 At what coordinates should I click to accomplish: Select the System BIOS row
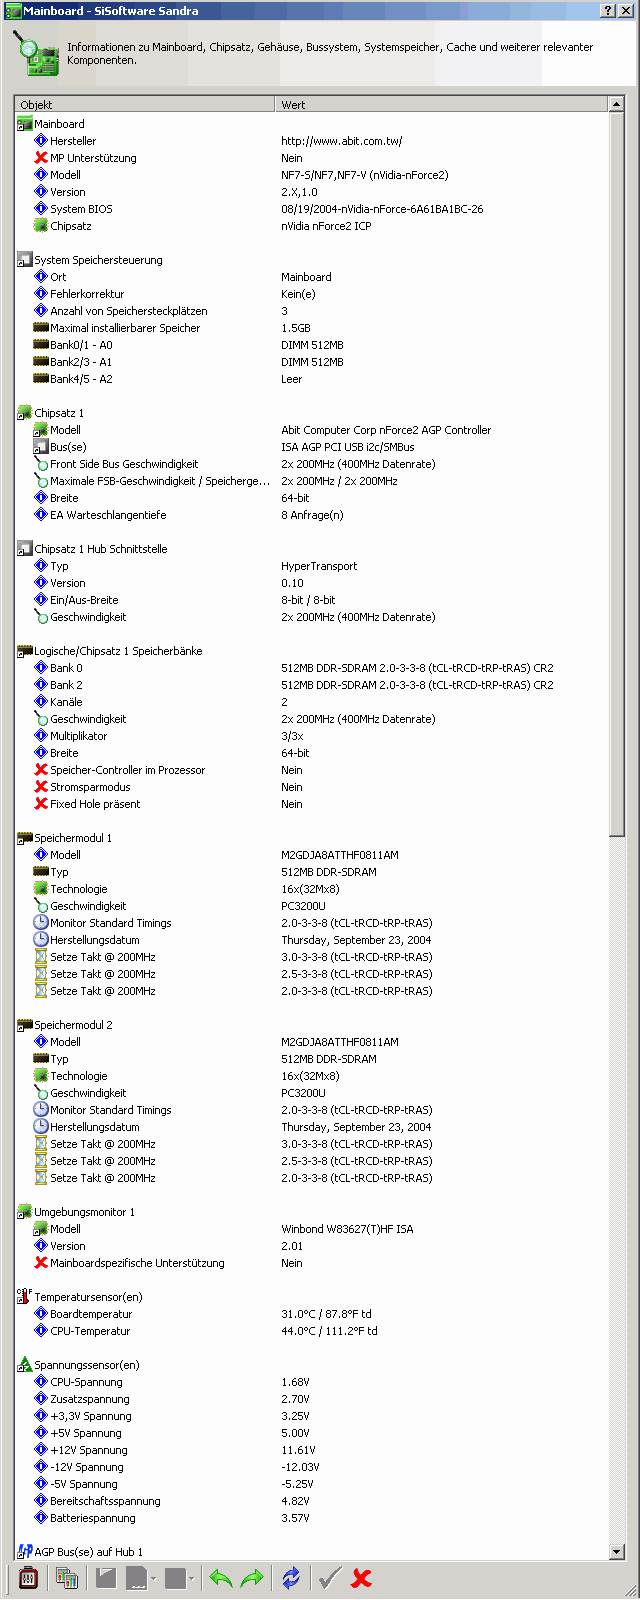pos(311,209)
